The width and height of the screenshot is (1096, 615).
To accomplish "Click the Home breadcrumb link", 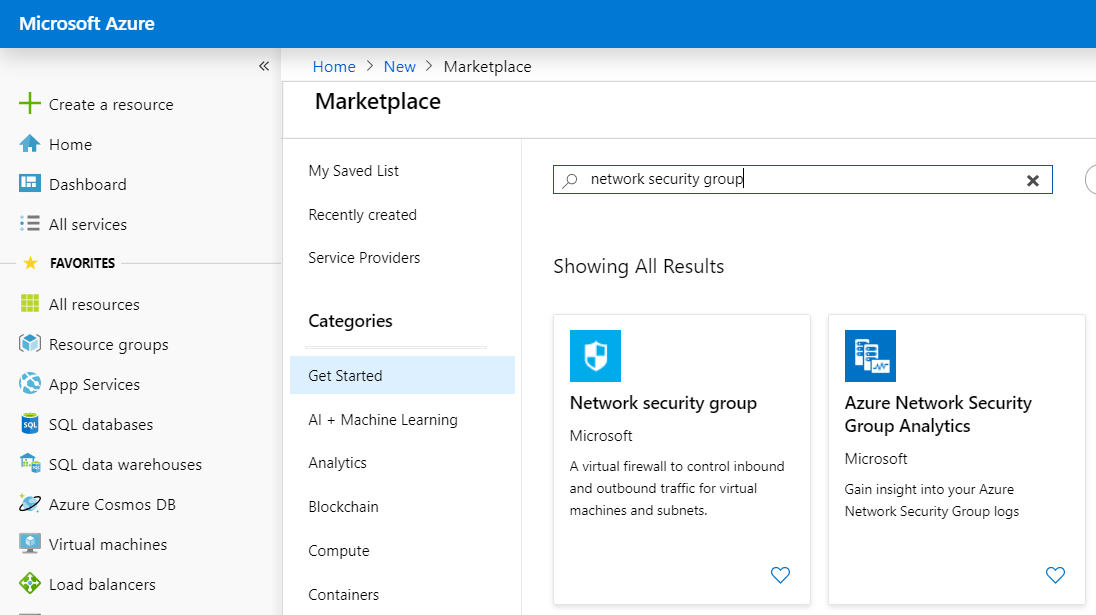I will coord(333,66).
